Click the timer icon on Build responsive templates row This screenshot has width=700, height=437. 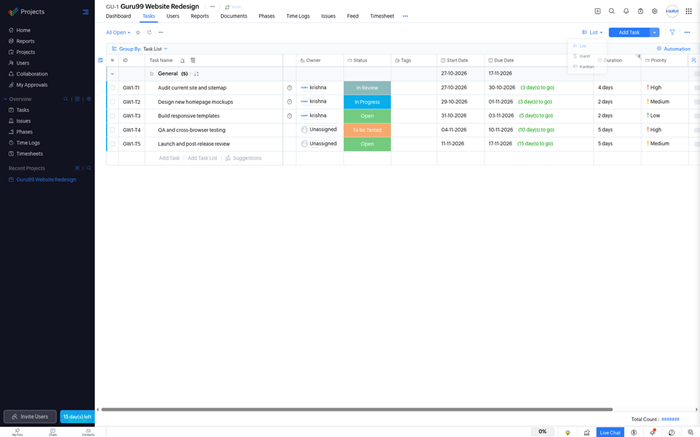(289, 116)
